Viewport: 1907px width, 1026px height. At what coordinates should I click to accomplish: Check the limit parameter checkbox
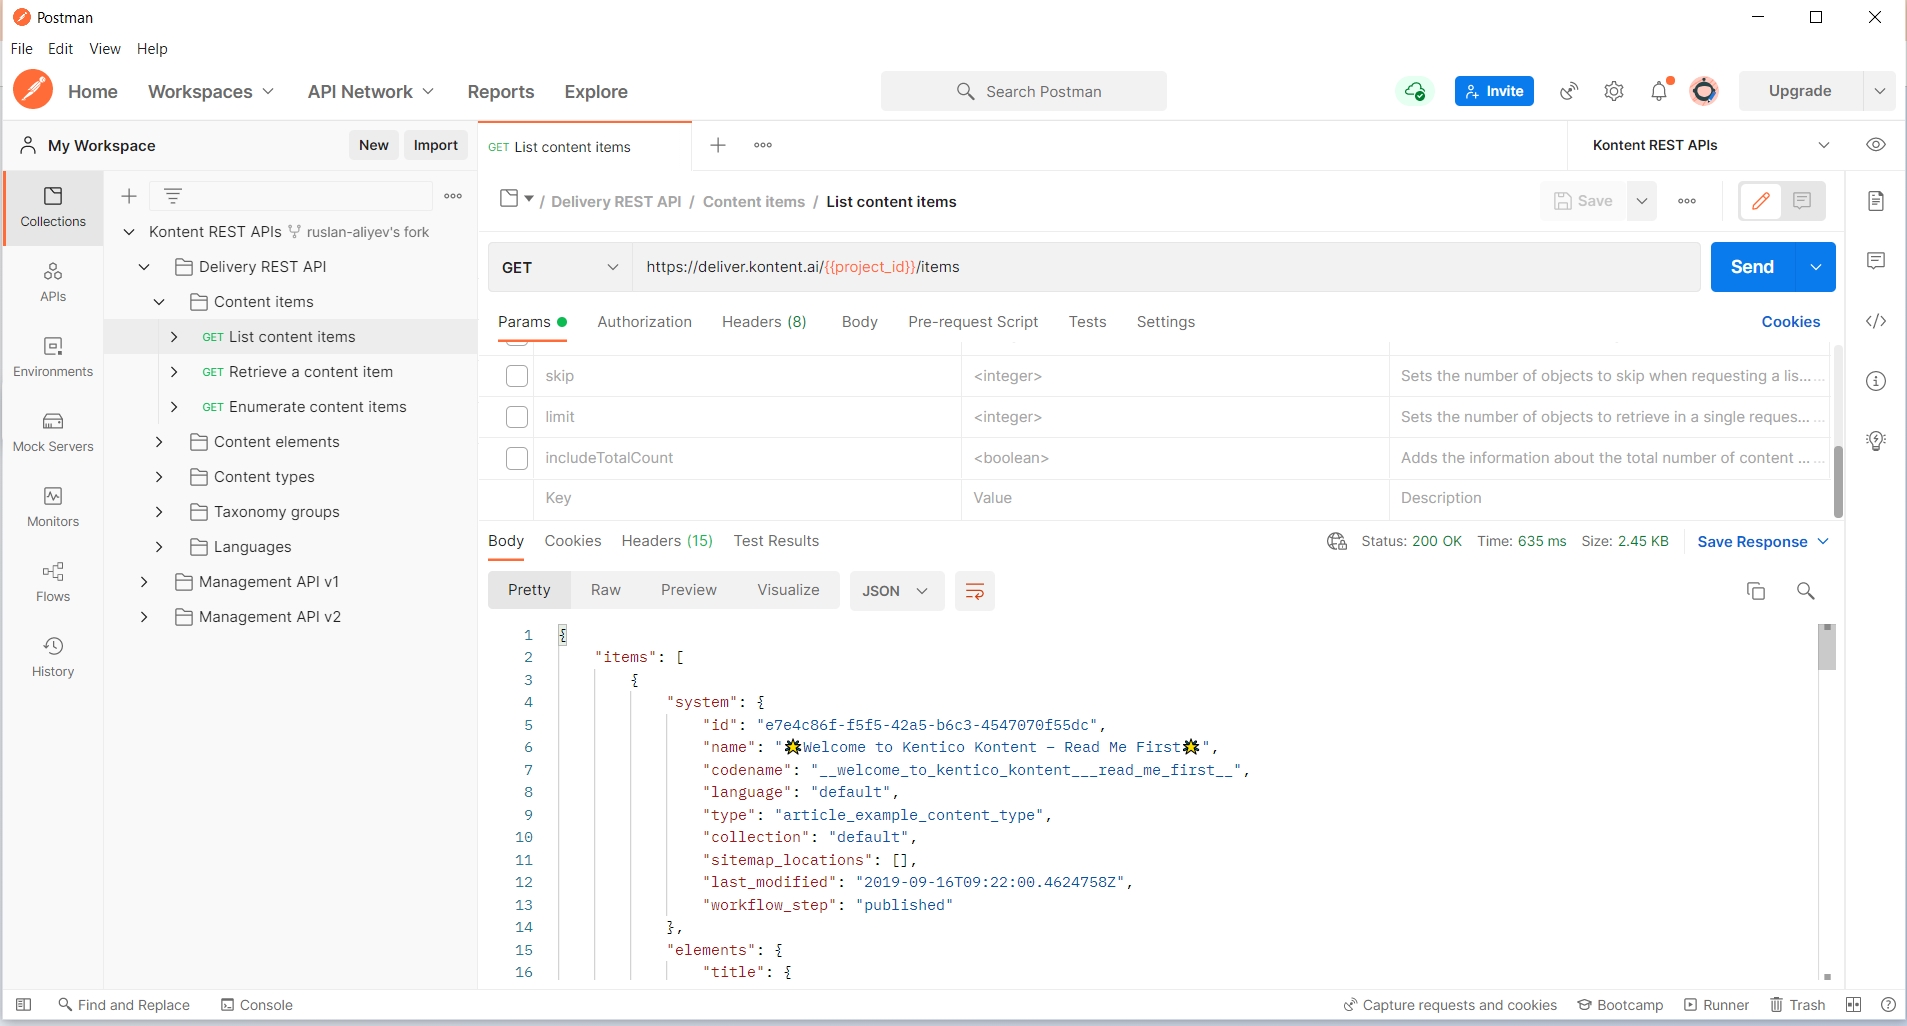pos(517,417)
